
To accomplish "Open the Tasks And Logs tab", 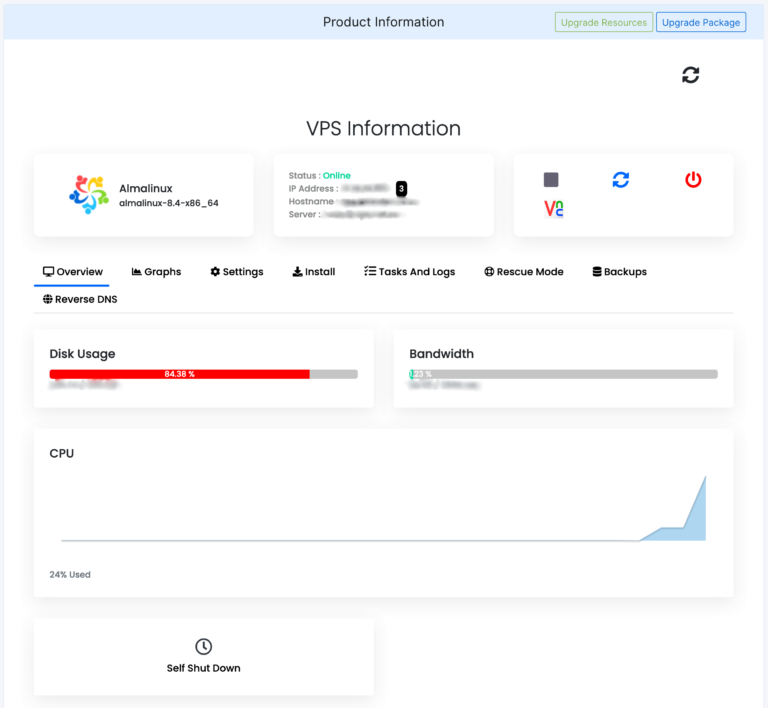I will click(x=409, y=272).
